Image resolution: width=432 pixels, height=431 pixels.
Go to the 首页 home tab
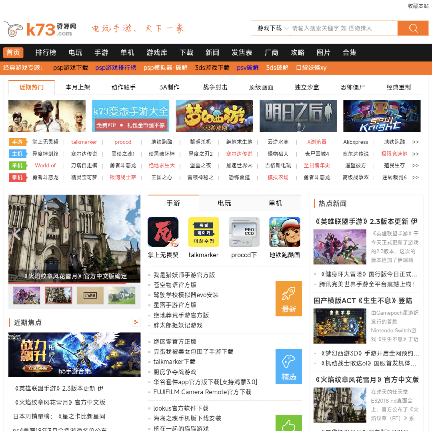click(13, 52)
